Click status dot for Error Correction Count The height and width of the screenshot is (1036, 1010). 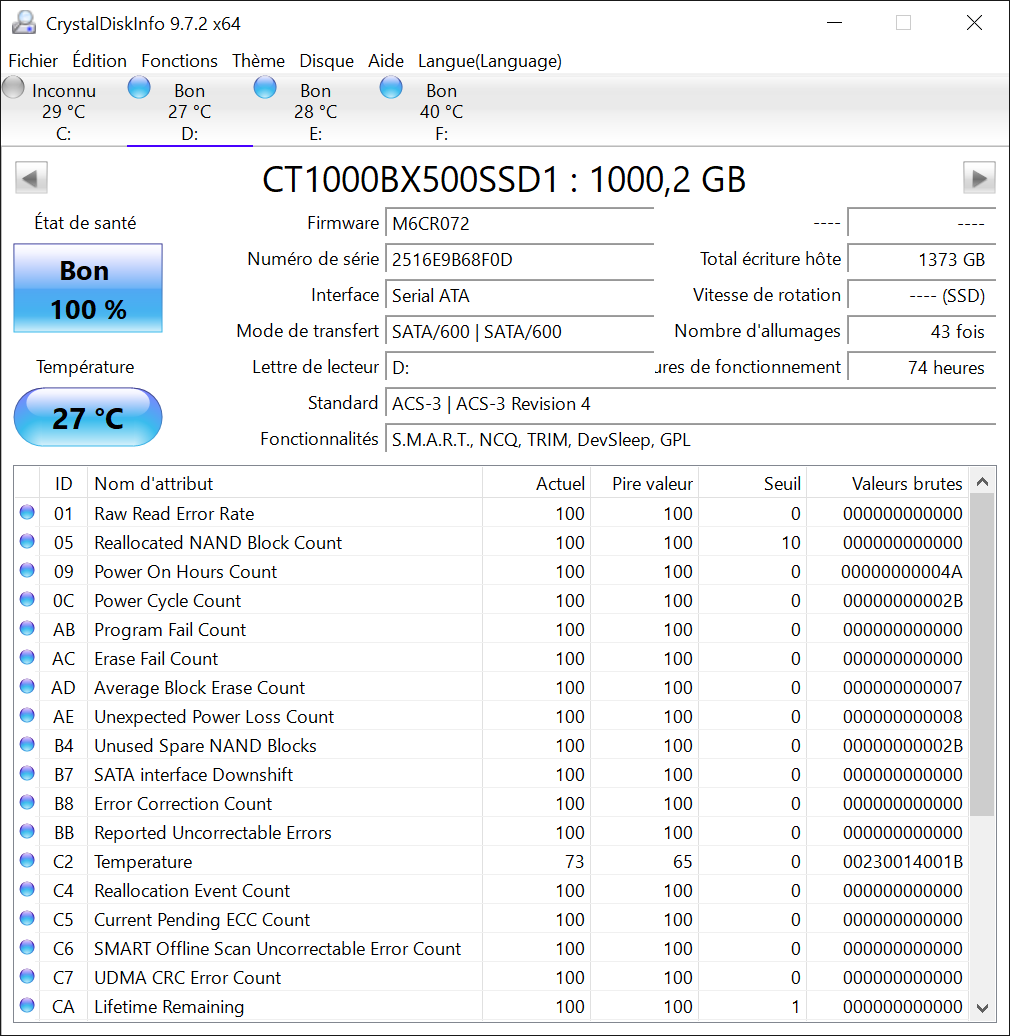click(27, 802)
